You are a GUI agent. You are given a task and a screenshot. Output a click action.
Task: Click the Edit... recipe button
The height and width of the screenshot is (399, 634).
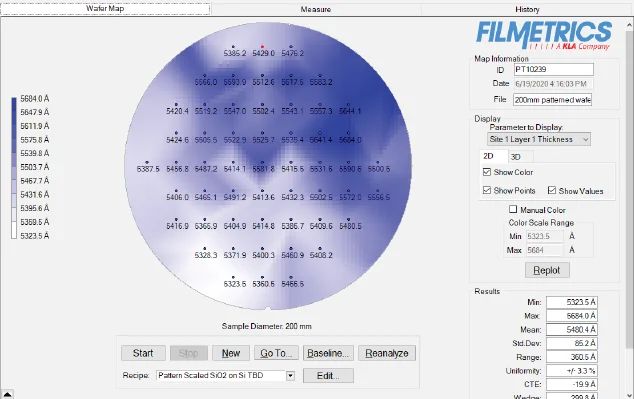pos(328,376)
